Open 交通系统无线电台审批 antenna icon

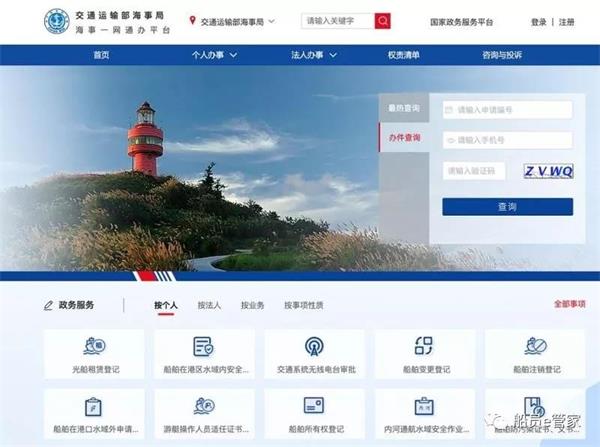tap(314, 347)
